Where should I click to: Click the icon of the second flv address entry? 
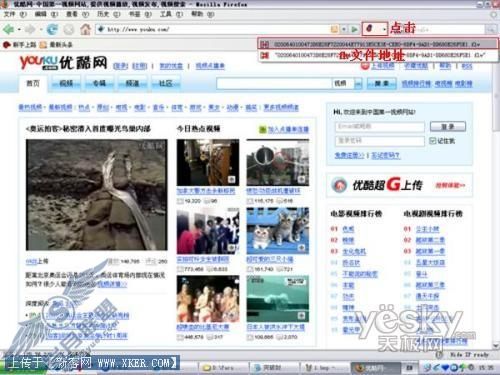(265, 55)
